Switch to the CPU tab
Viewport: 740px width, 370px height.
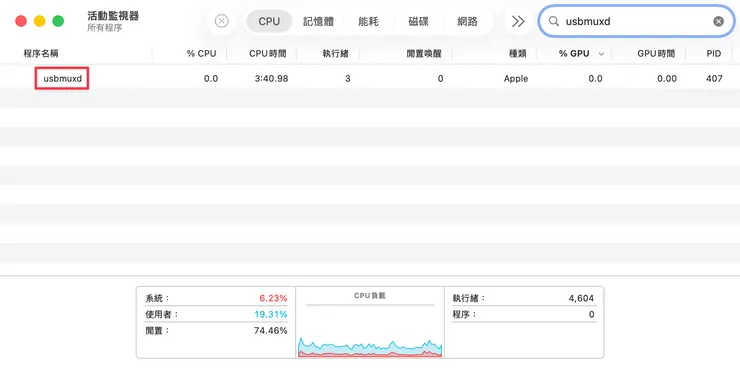pos(269,21)
